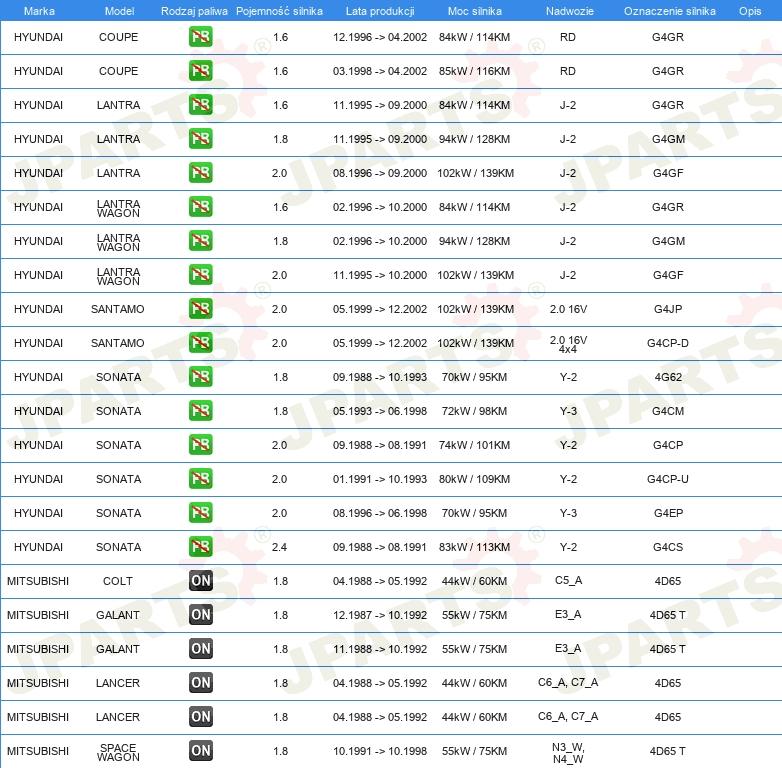Click the Model column header
The image size is (782, 768).
pos(119,11)
